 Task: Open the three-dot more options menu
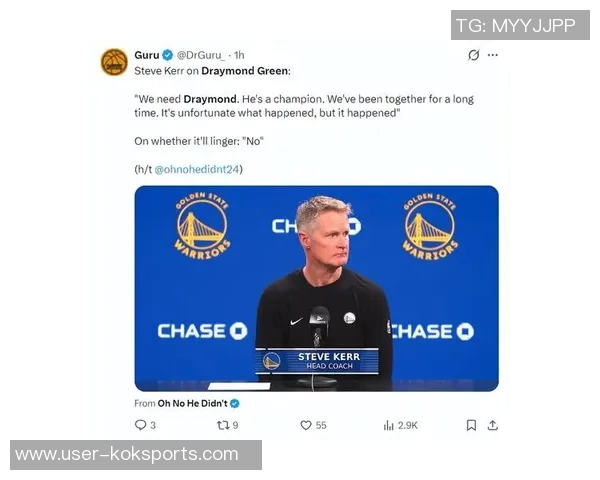point(493,55)
